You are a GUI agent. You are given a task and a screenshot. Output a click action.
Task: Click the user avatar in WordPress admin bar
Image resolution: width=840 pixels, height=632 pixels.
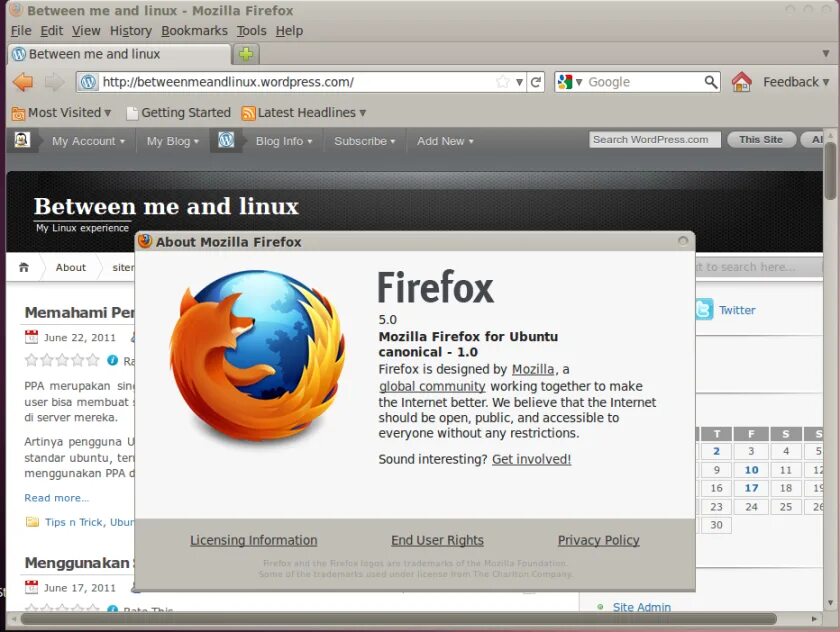(22, 140)
